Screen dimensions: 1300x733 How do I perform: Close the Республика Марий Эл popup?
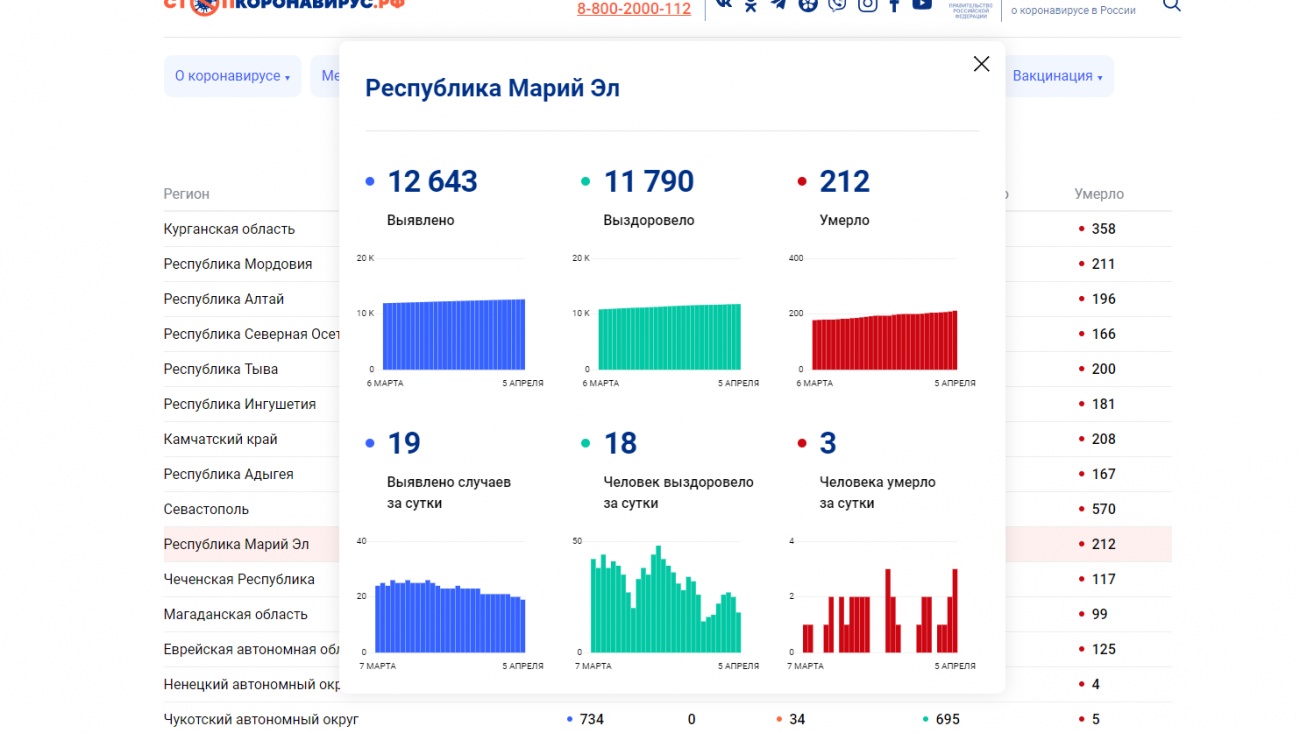tap(981, 64)
